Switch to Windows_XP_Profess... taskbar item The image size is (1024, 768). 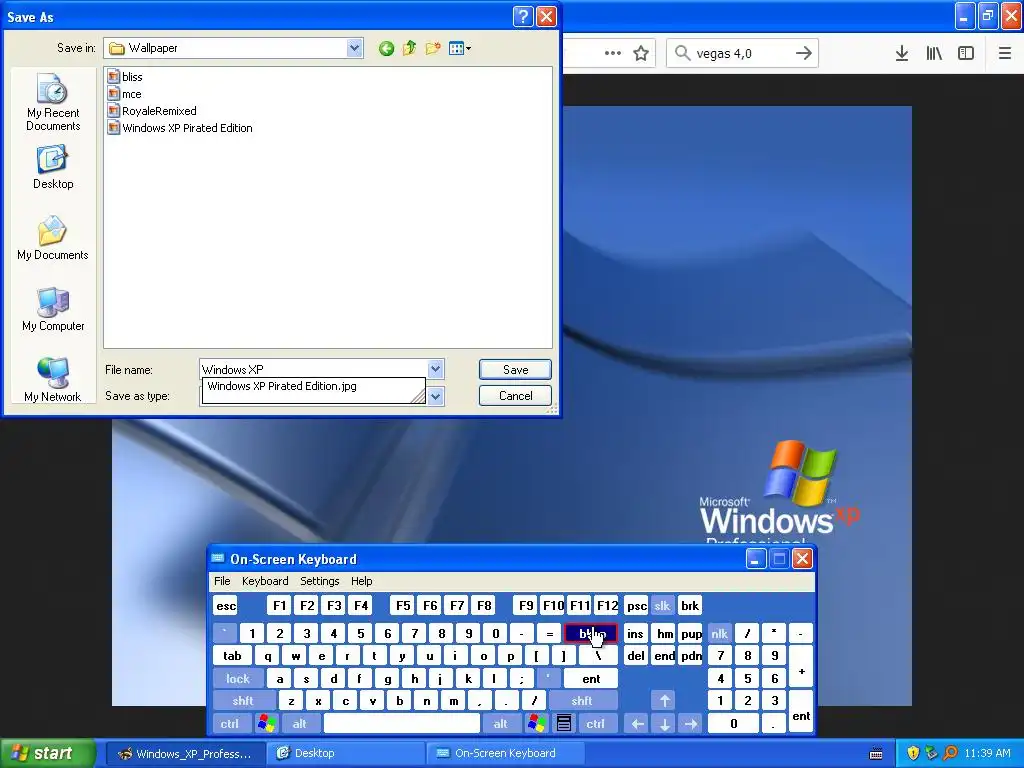click(185, 754)
